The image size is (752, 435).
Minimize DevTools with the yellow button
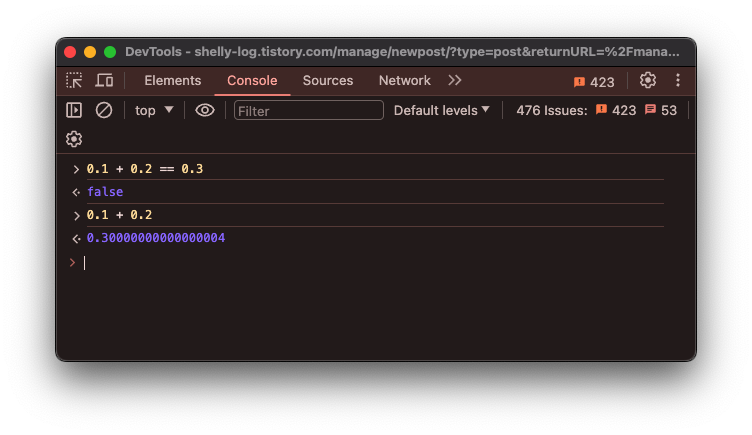90,52
